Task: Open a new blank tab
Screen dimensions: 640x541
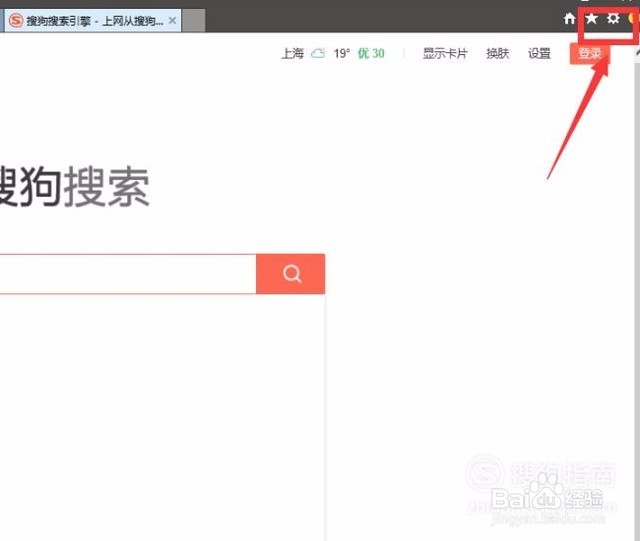Action: (193, 20)
